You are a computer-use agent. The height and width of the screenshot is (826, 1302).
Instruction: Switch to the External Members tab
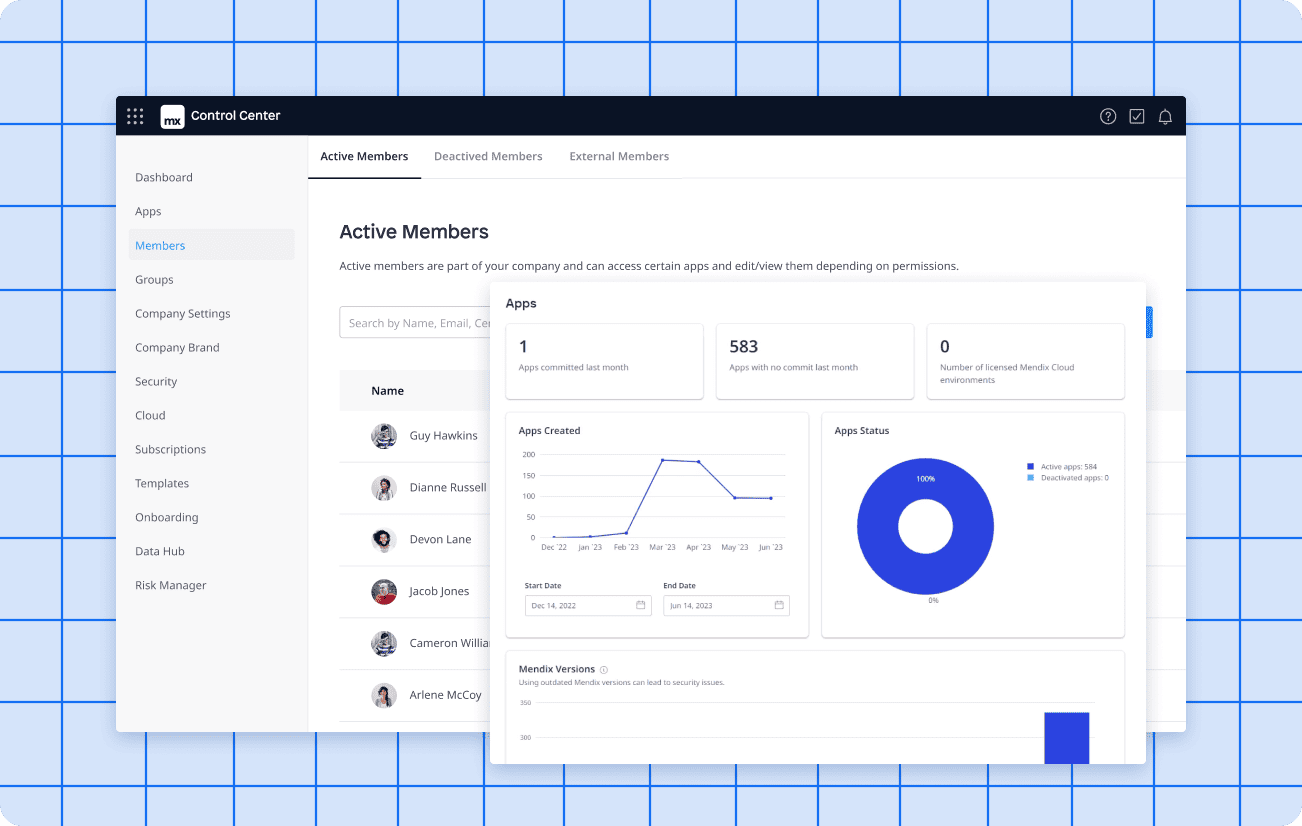click(619, 157)
